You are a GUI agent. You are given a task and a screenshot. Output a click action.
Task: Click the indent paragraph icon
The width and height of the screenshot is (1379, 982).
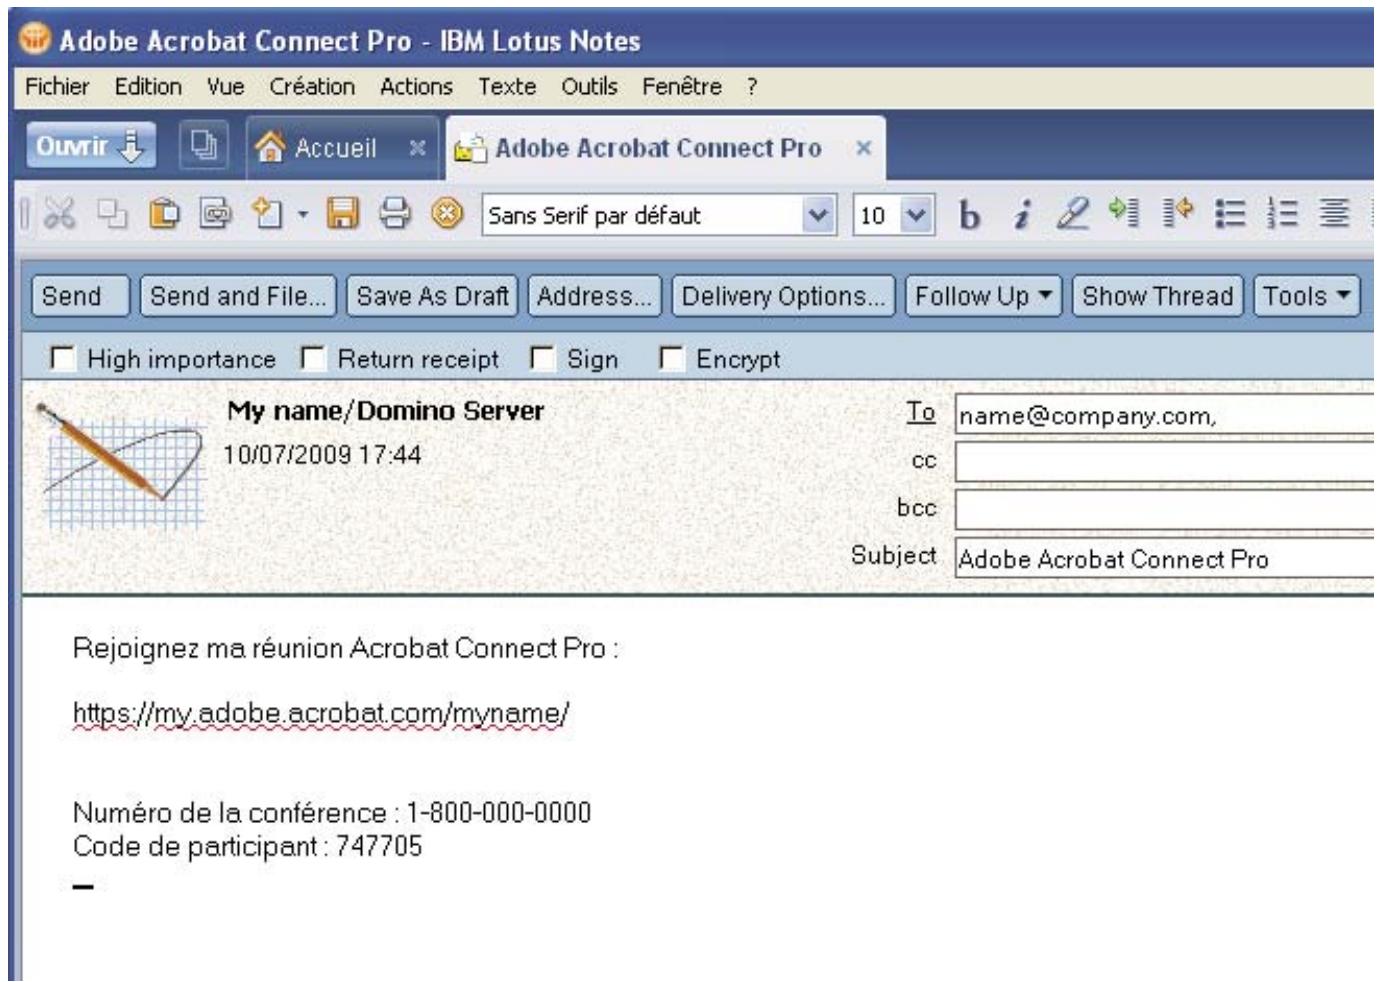1124,213
